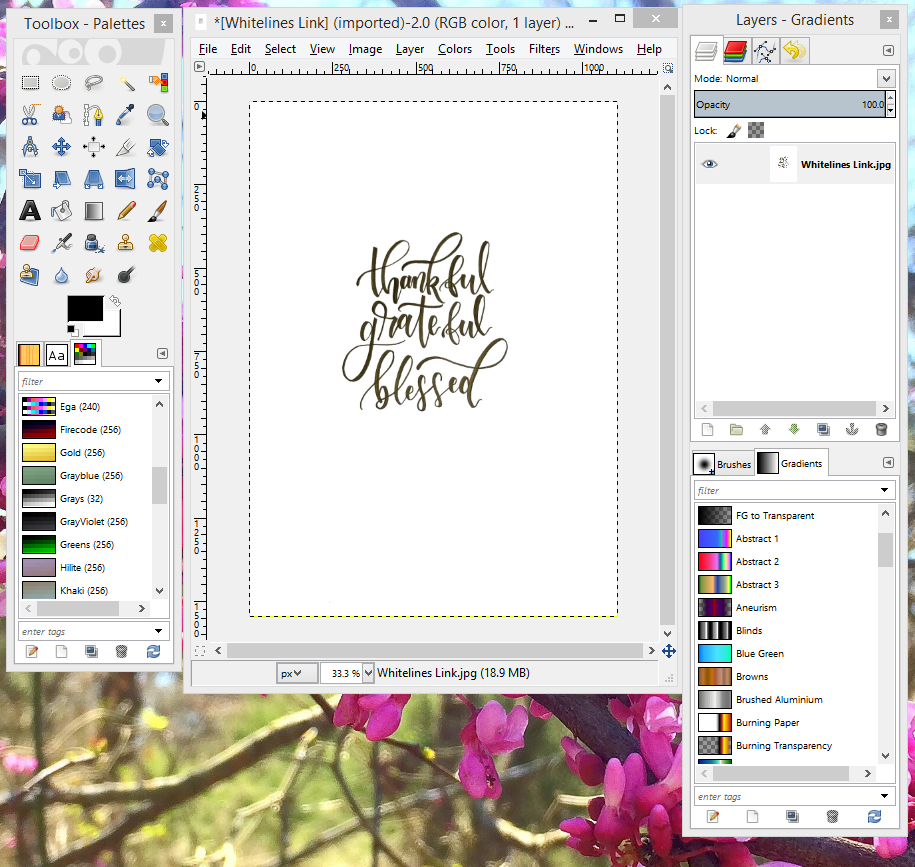This screenshot has height=867, width=915.
Task: Click the Heal tool bandage icon
Action: point(157,242)
